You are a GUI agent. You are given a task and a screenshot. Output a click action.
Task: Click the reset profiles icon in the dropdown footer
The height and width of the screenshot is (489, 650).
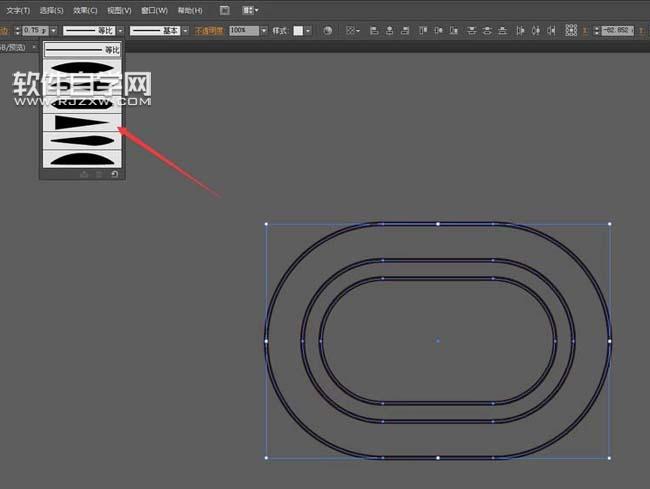point(113,174)
